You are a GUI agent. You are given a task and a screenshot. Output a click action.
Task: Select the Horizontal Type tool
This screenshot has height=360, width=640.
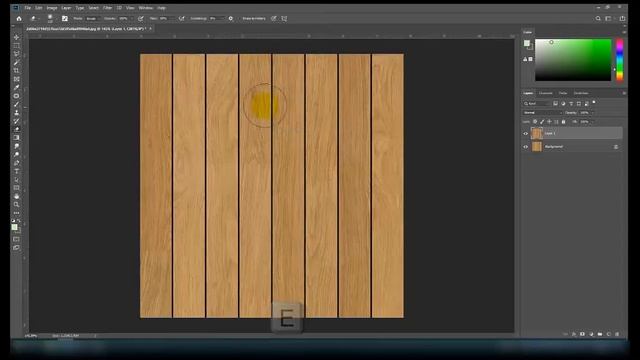coord(16,171)
